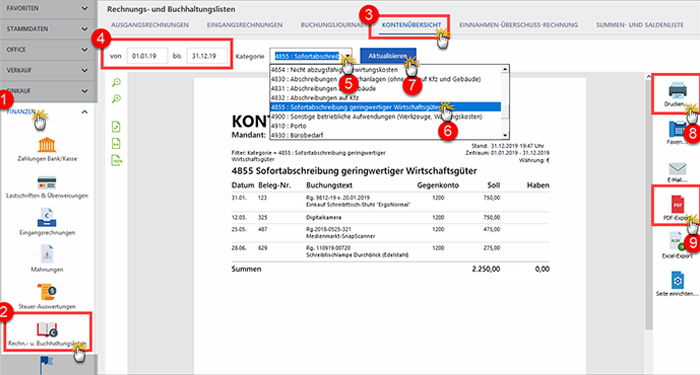This screenshot has height=375, width=700.
Task: Export report with Excel-Export icon
Action: point(677,242)
